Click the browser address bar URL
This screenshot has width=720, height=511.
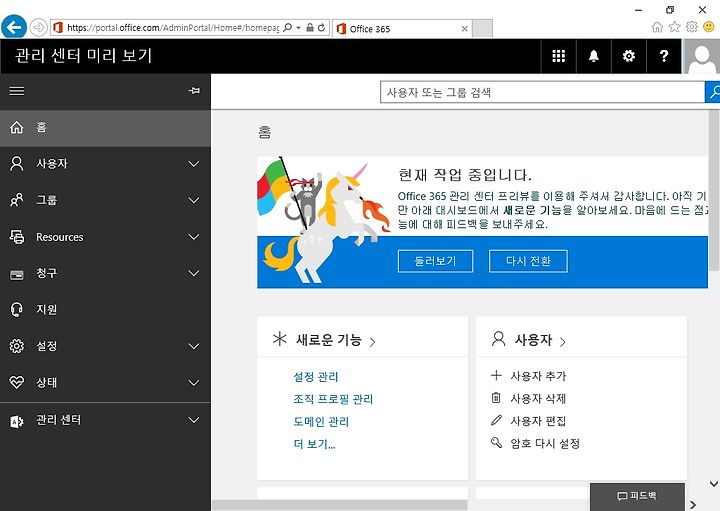pyautogui.click(x=173, y=28)
